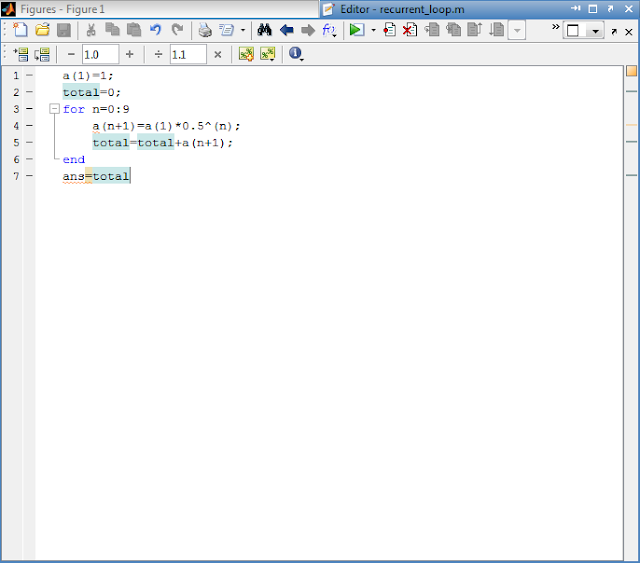Open a file with the folder icon
The image size is (640, 563).
42,30
